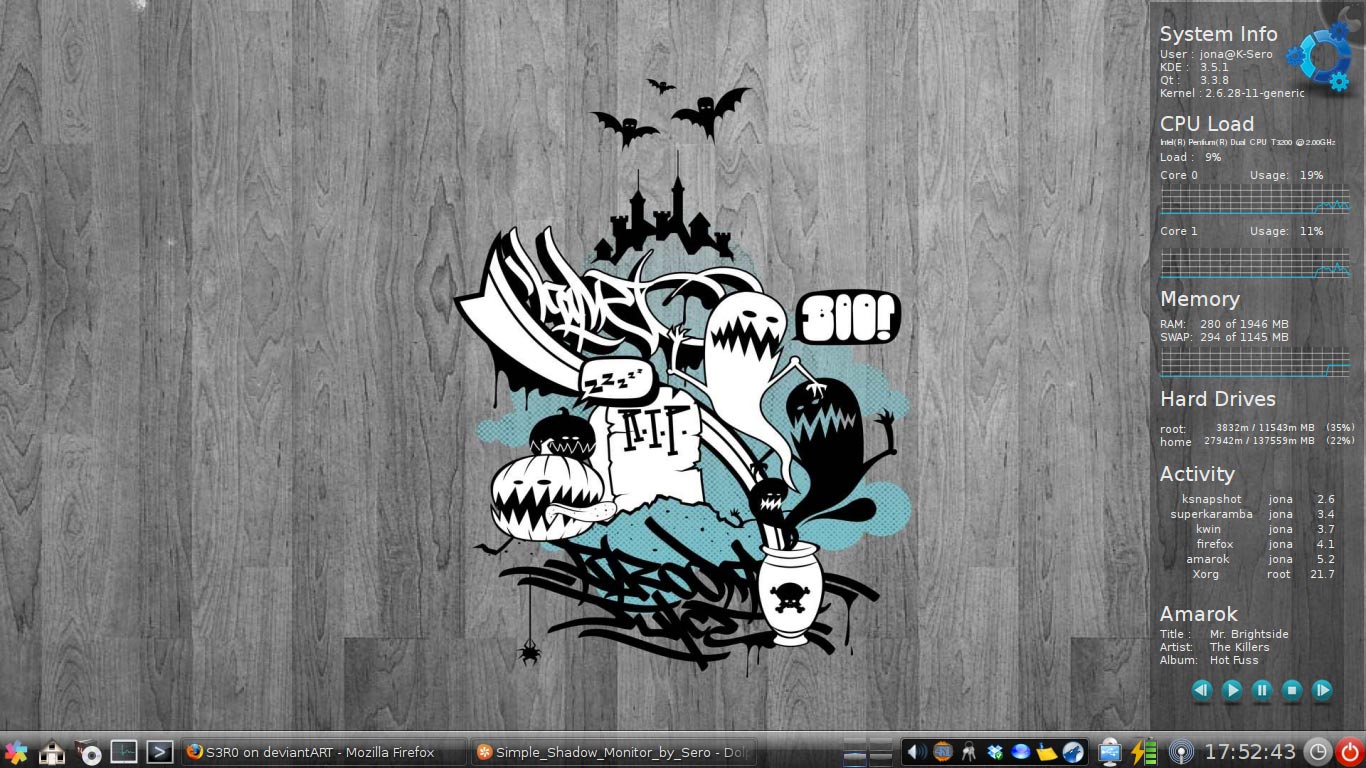Click the Core 0 usage graph

1255,199
